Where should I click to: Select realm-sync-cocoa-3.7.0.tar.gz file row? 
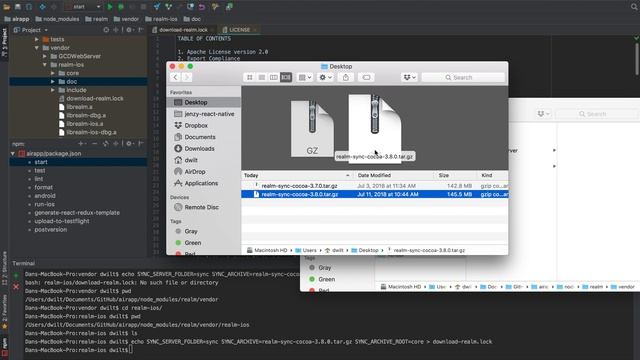[x=375, y=186]
